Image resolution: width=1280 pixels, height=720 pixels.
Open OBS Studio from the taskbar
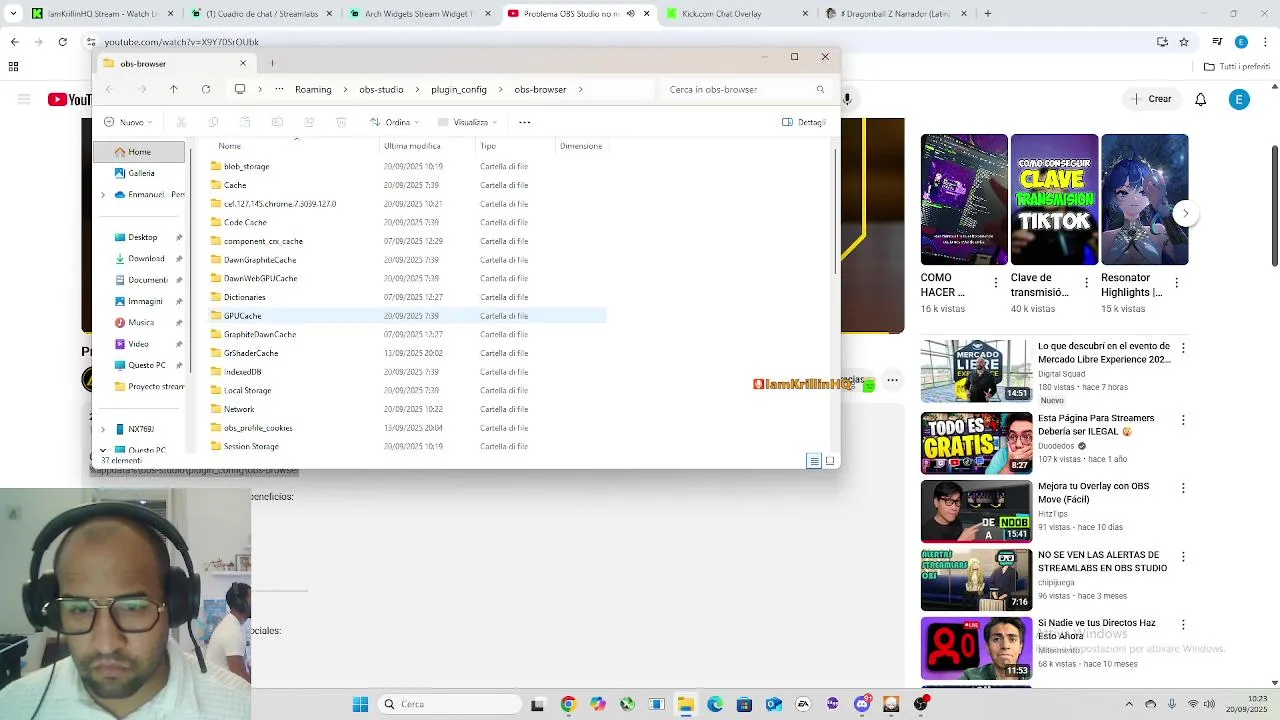pos(921,704)
